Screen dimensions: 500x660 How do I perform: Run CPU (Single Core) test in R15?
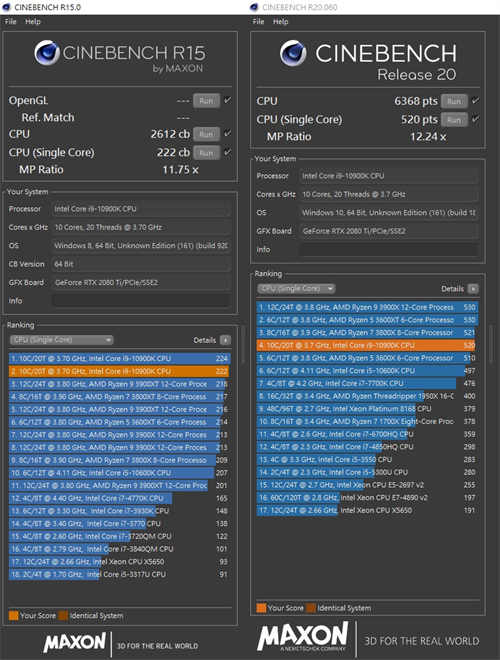click(x=206, y=152)
